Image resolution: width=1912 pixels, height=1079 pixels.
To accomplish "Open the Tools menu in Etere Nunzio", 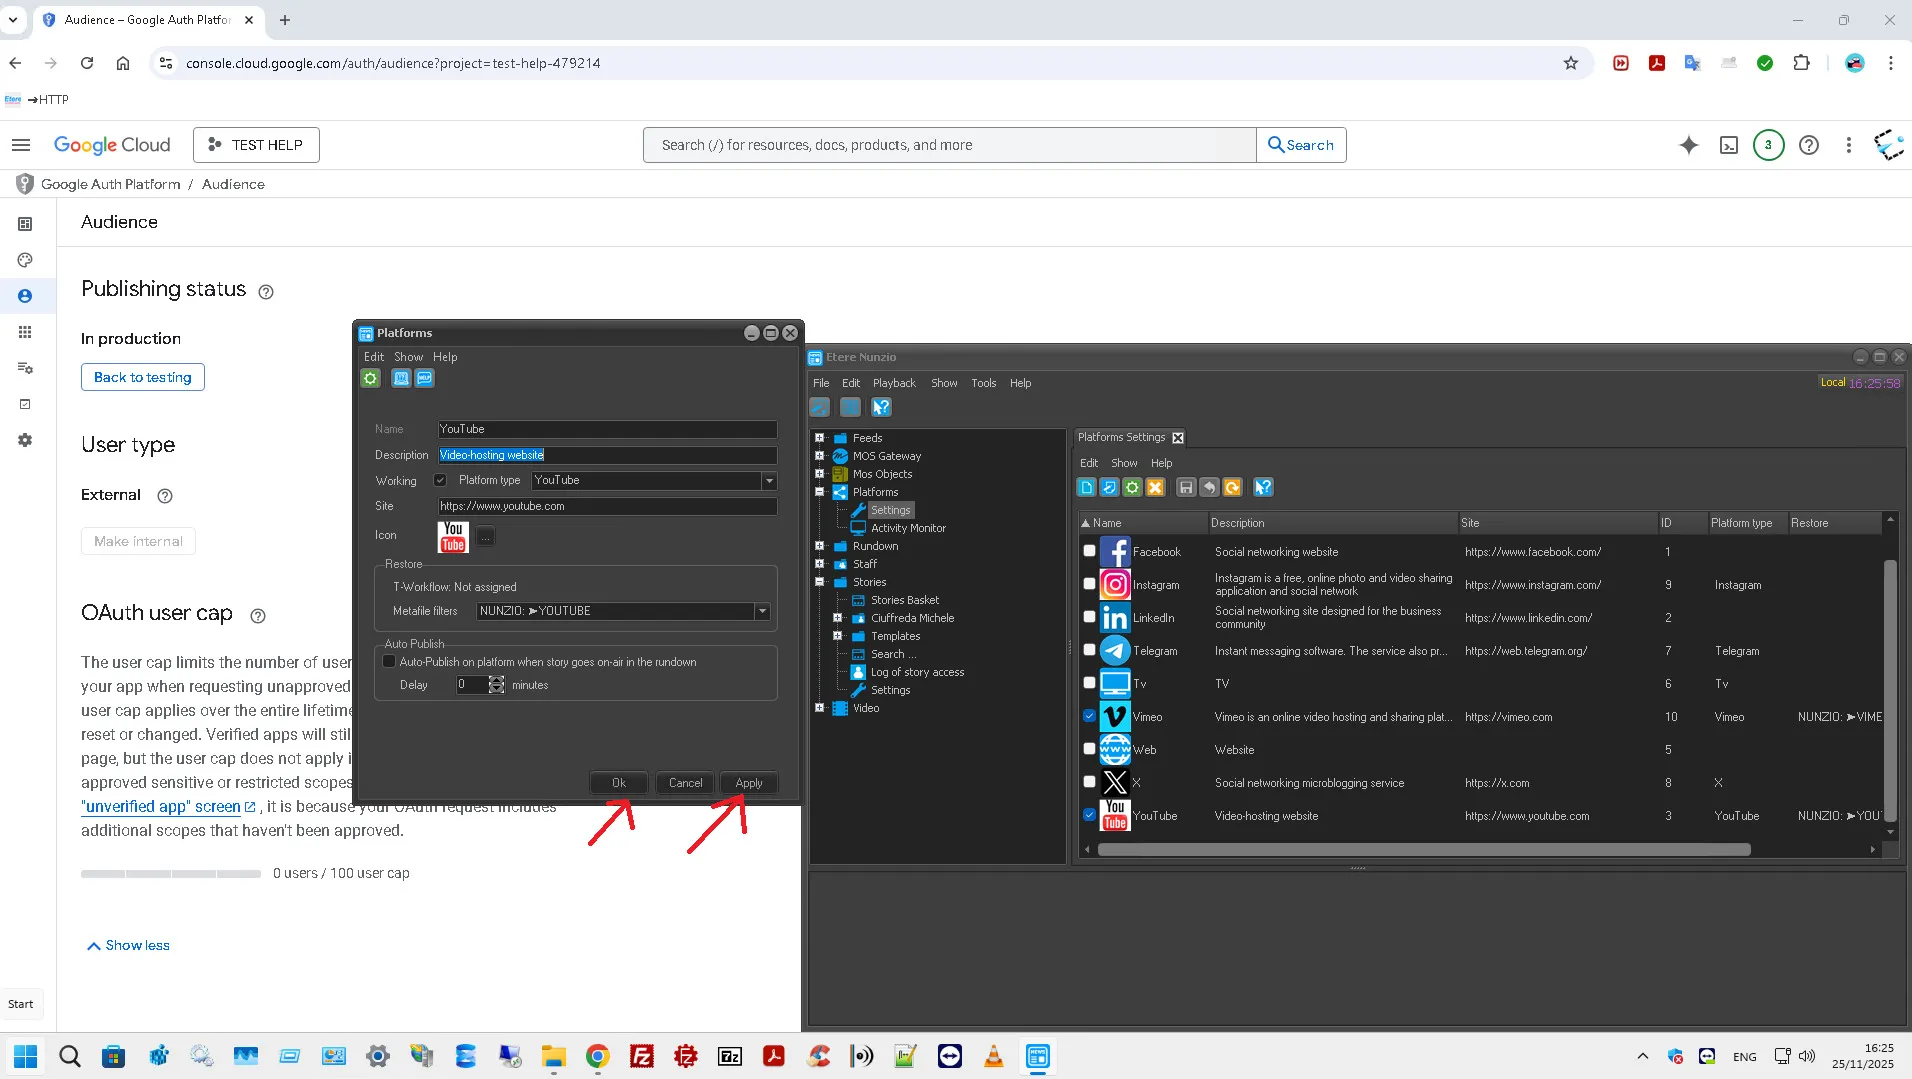I will pos(983,383).
